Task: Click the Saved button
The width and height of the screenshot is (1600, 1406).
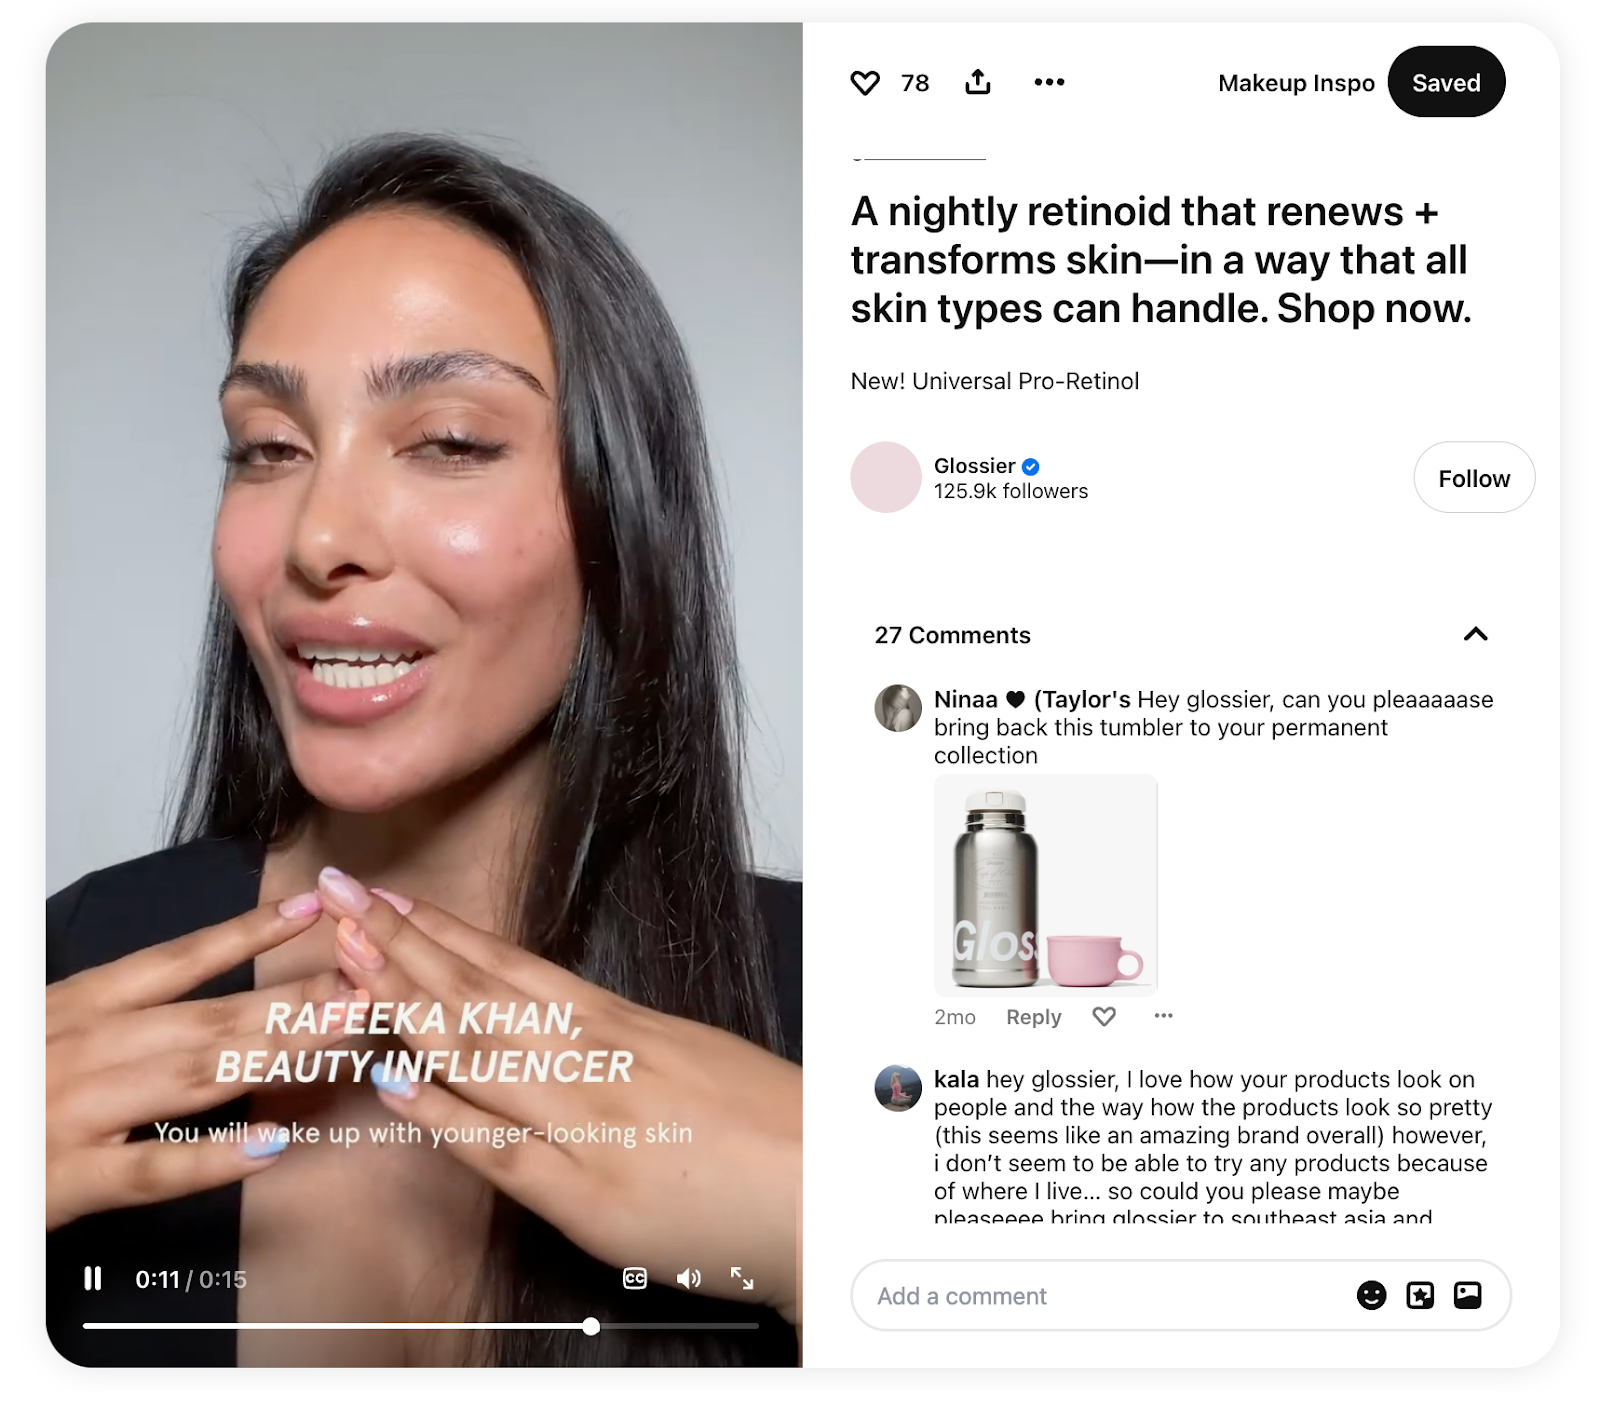Action: click(1446, 82)
